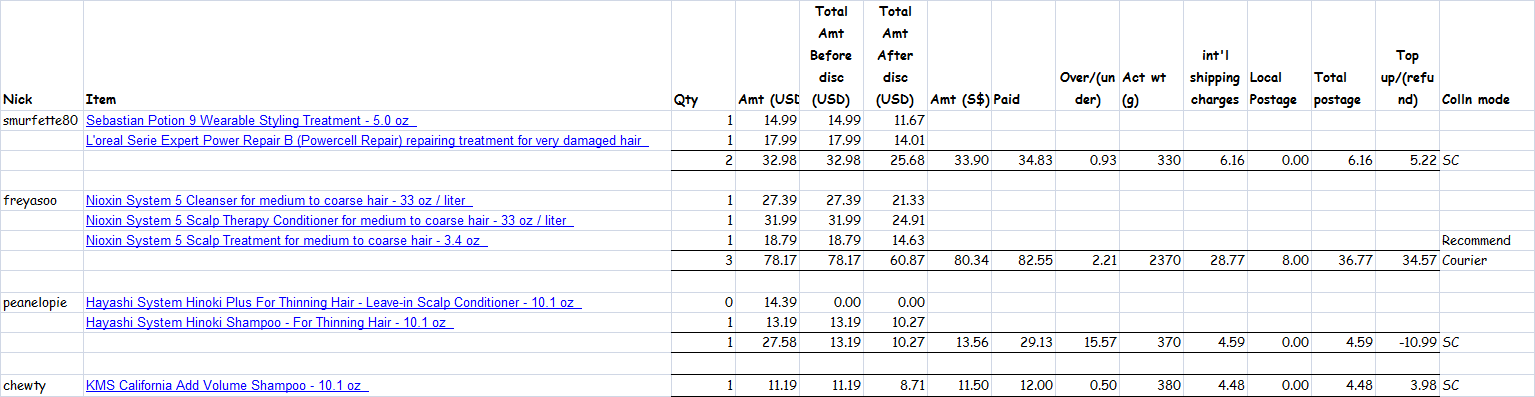The height and width of the screenshot is (397, 1535).
Task: Select the 380 actual weight cell
Action: (1152, 385)
